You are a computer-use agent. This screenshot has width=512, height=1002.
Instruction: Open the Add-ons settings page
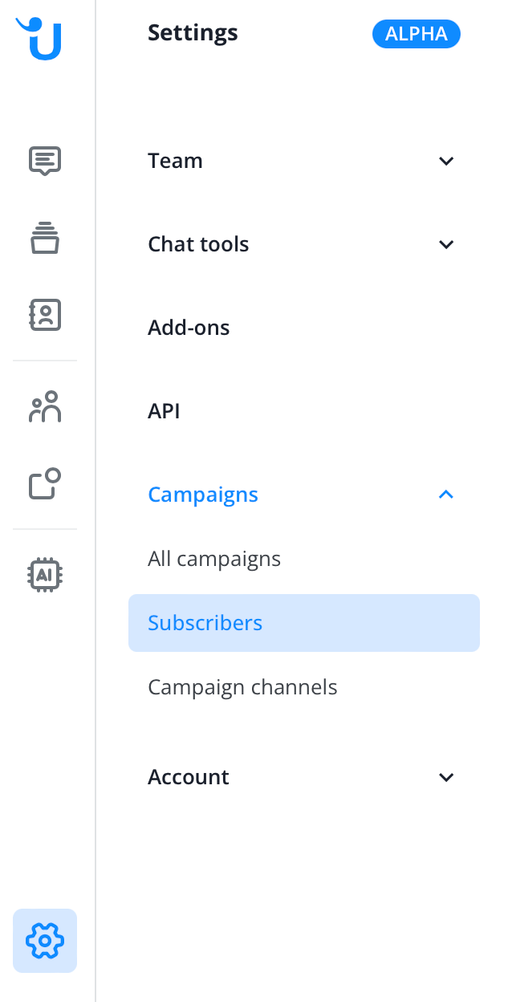[x=189, y=328]
